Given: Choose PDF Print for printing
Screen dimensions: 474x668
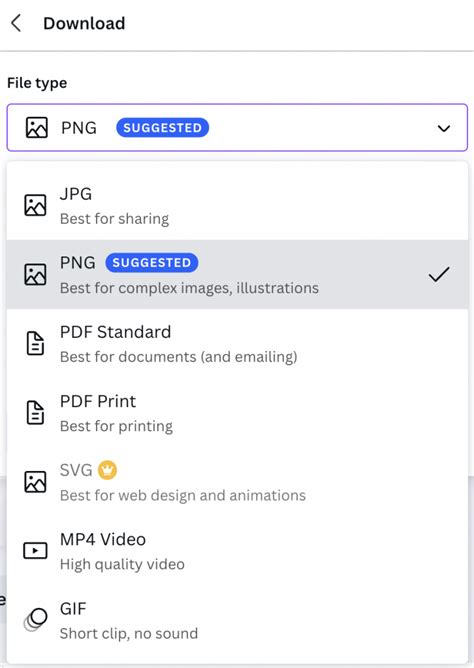Looking at the screenshot, I should pos(237,413).
